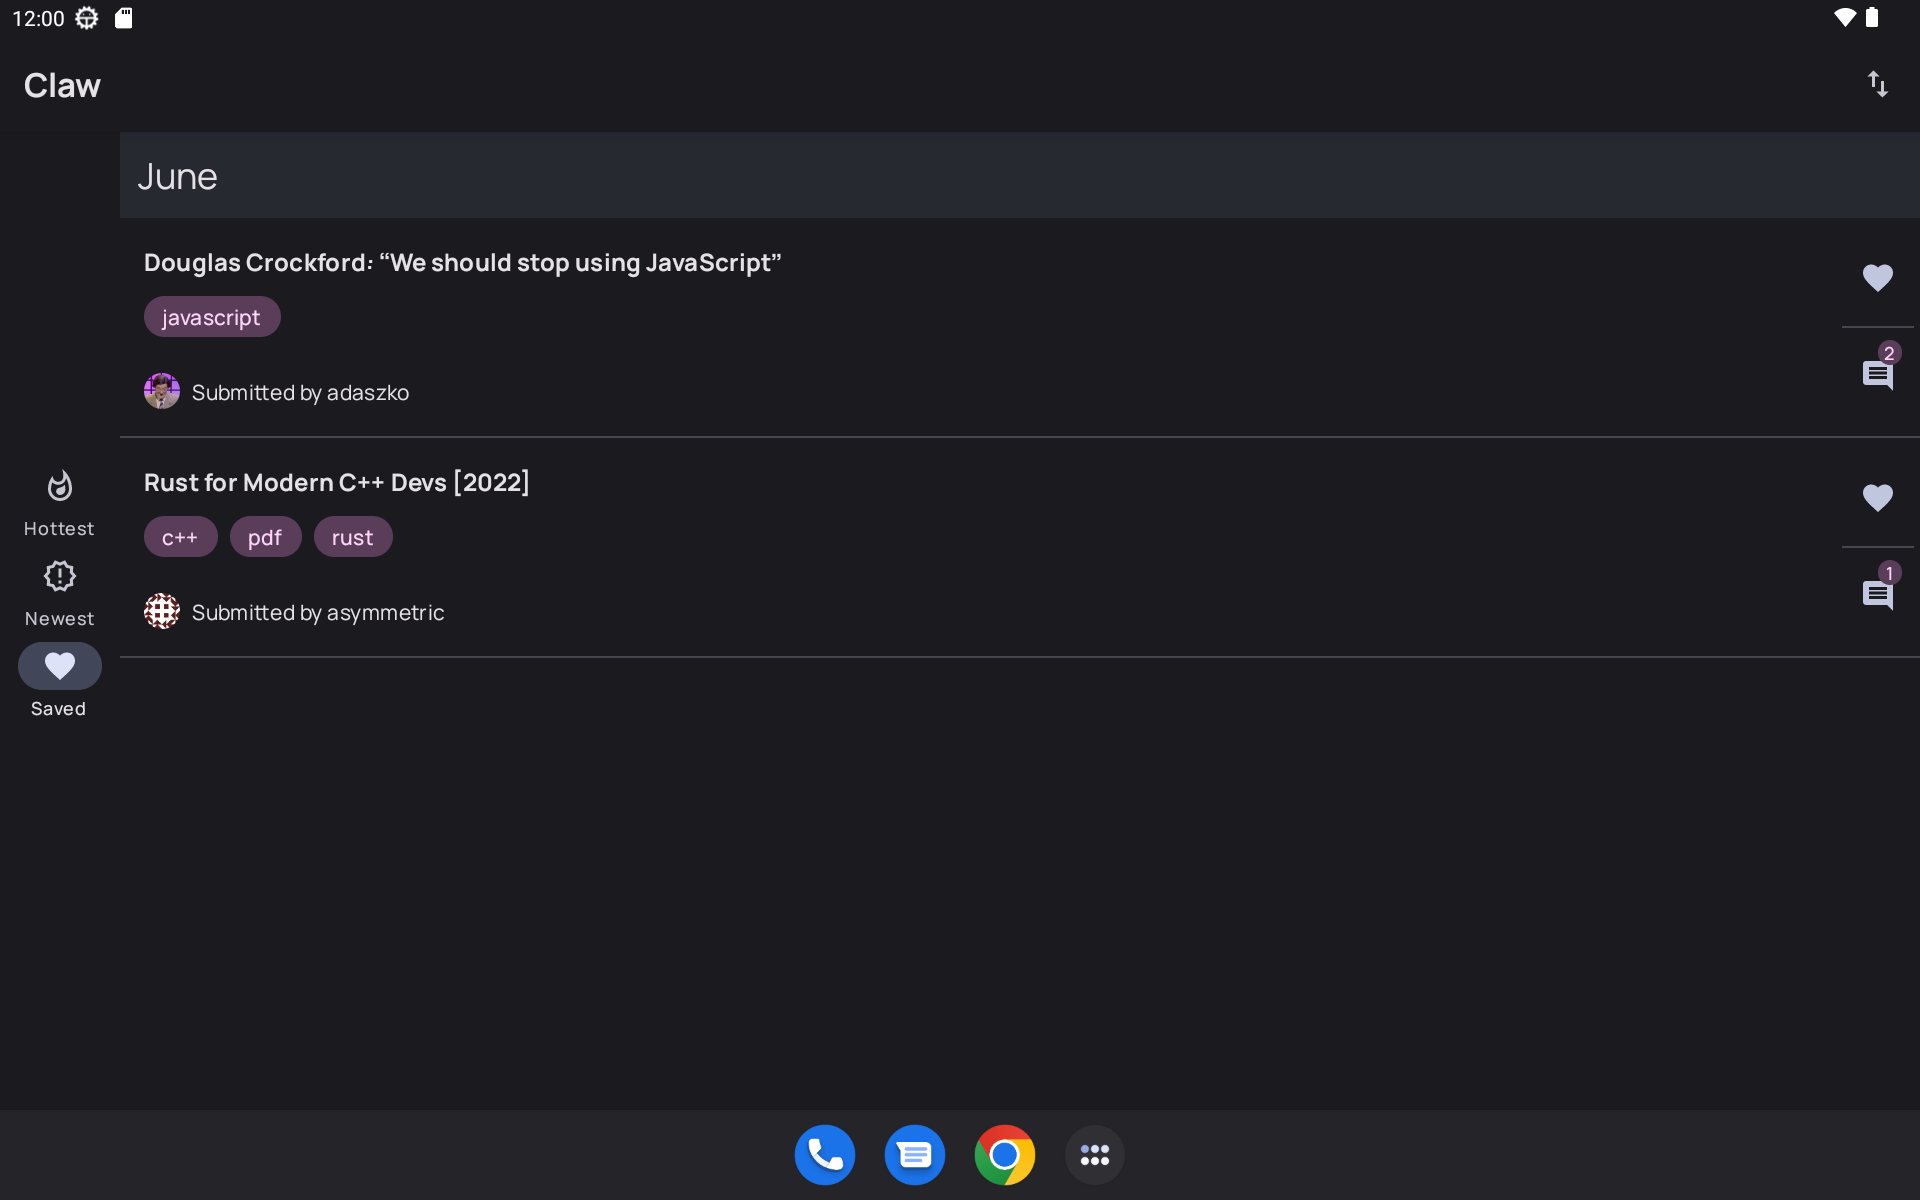The height and width of the screenshot is (1200, 1920).
Task: Click the sort arrows icon in header
Action: 1877,85
